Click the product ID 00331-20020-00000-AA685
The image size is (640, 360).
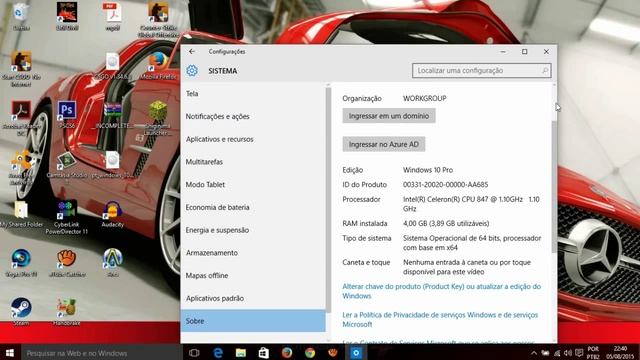coord(445,184)
